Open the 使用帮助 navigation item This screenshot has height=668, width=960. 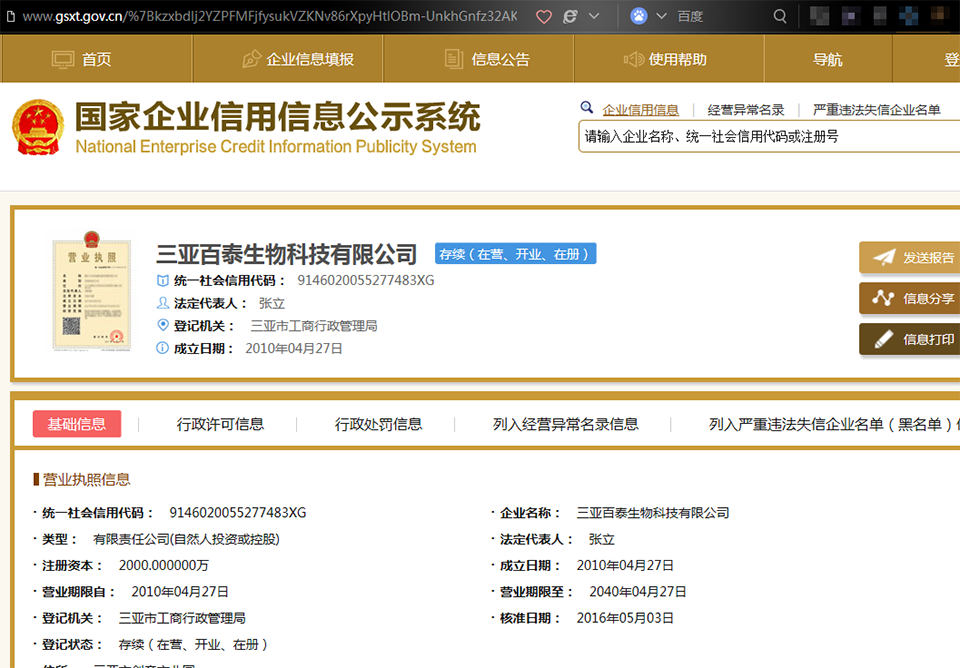[669, 59]
